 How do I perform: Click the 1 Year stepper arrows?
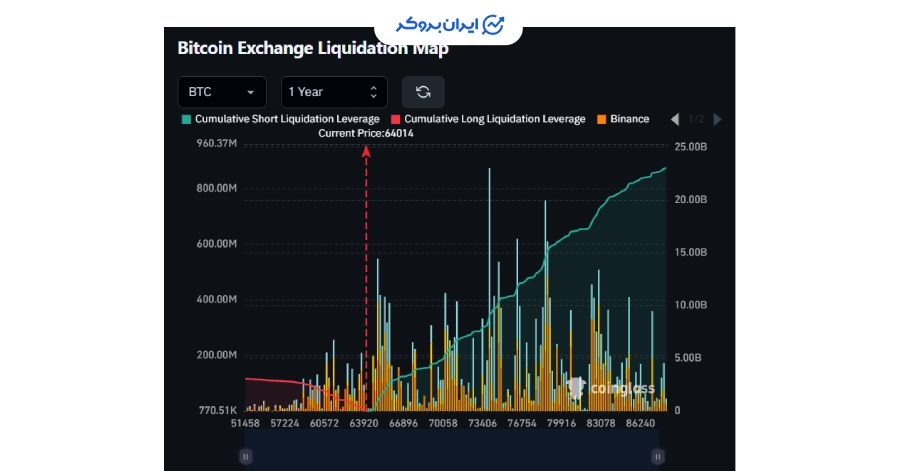(x=374, y=92)
